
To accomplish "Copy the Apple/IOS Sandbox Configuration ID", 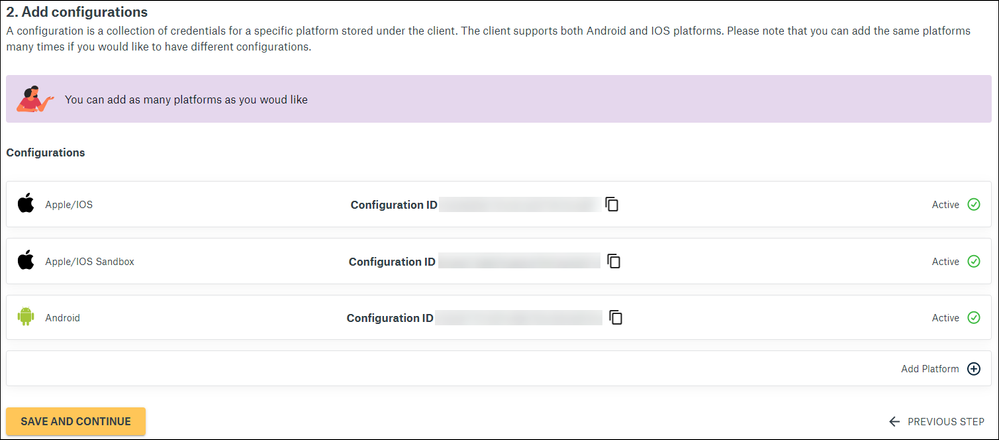I will [614, 261].
